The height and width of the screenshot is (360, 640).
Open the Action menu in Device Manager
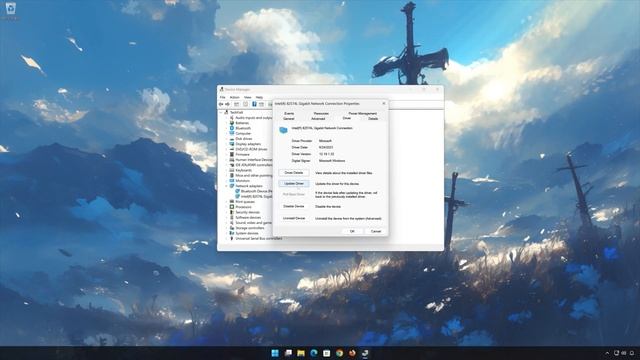[234, 98]
